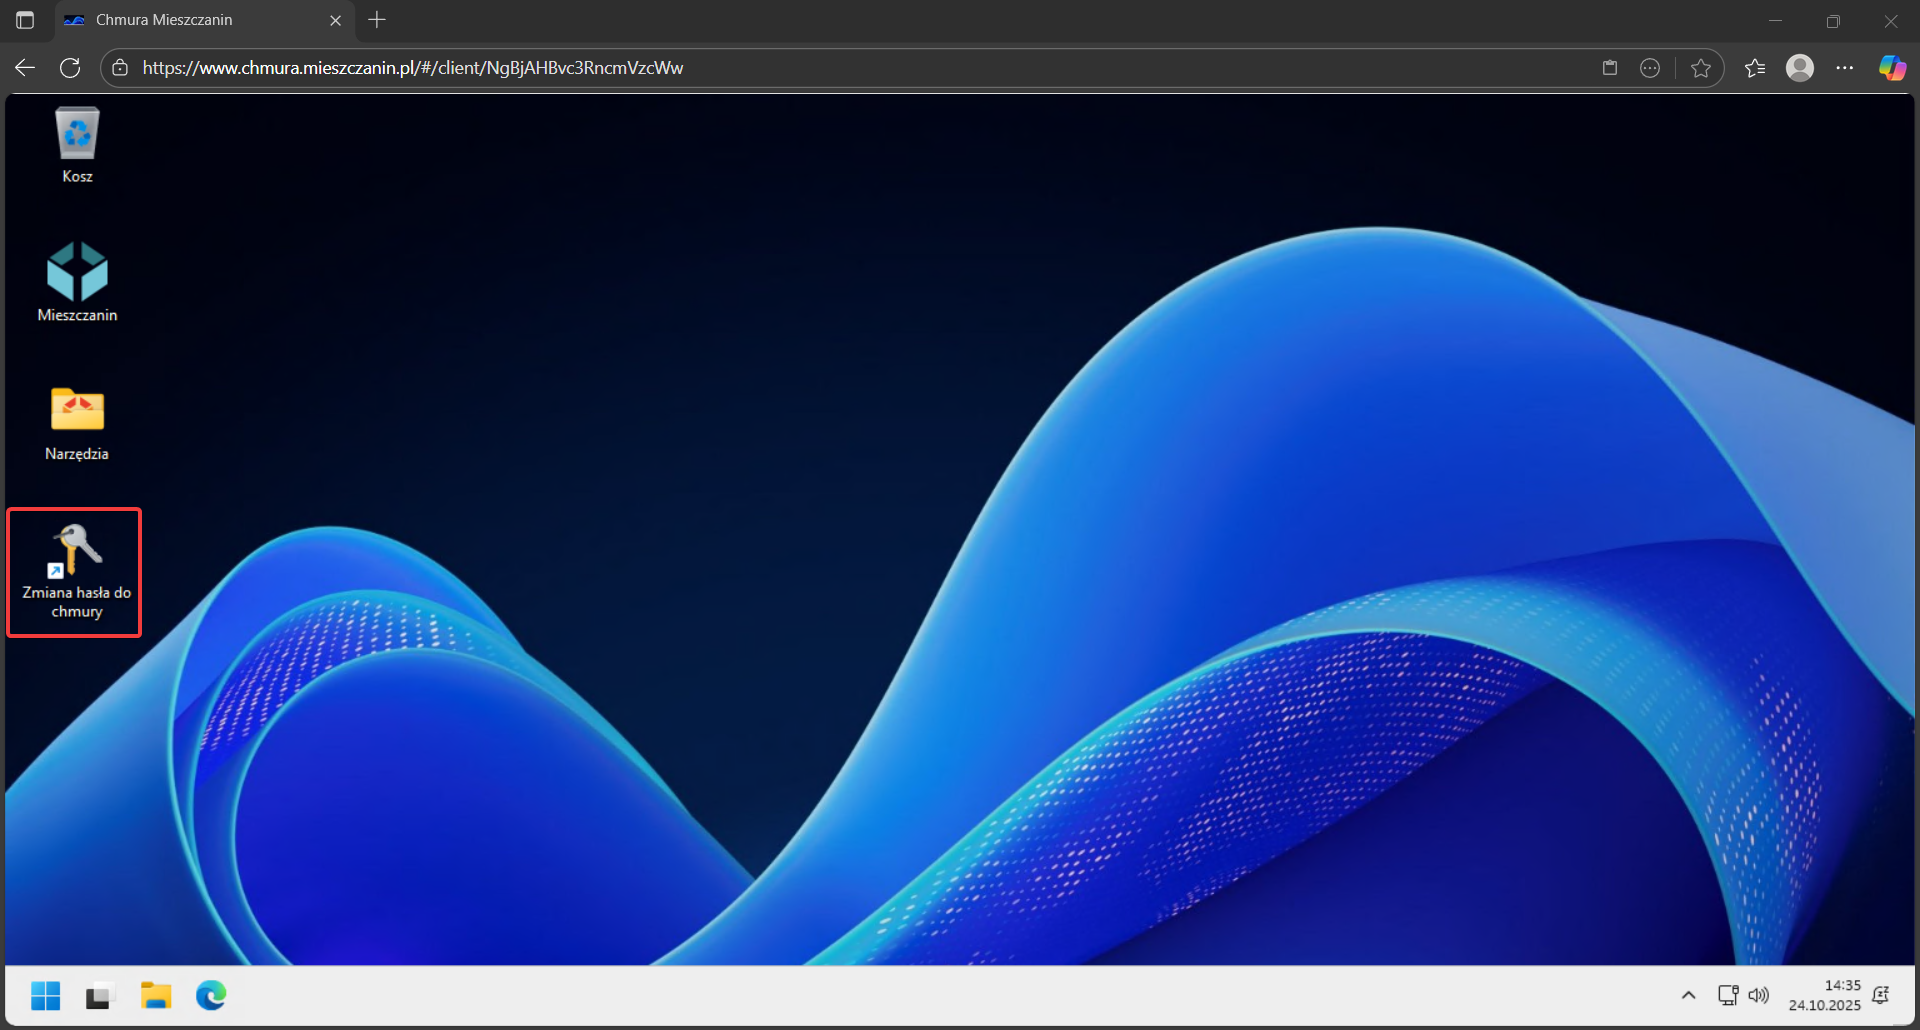Close the Chmura Mieszczanin browser tab
Viewport: 1920px width, 1030px height.
335,20
